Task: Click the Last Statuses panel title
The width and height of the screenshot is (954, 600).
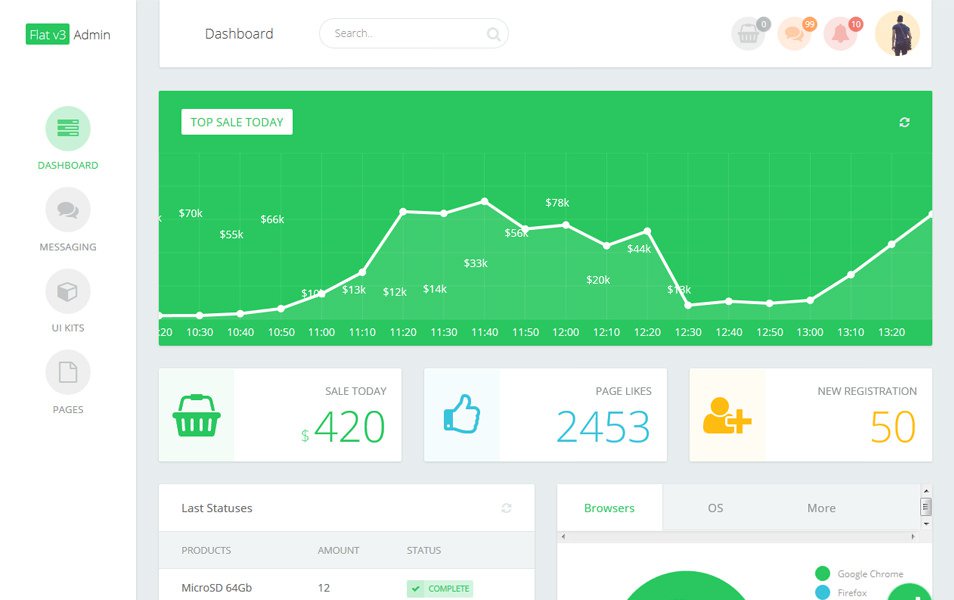Action: tap(217, 508)
